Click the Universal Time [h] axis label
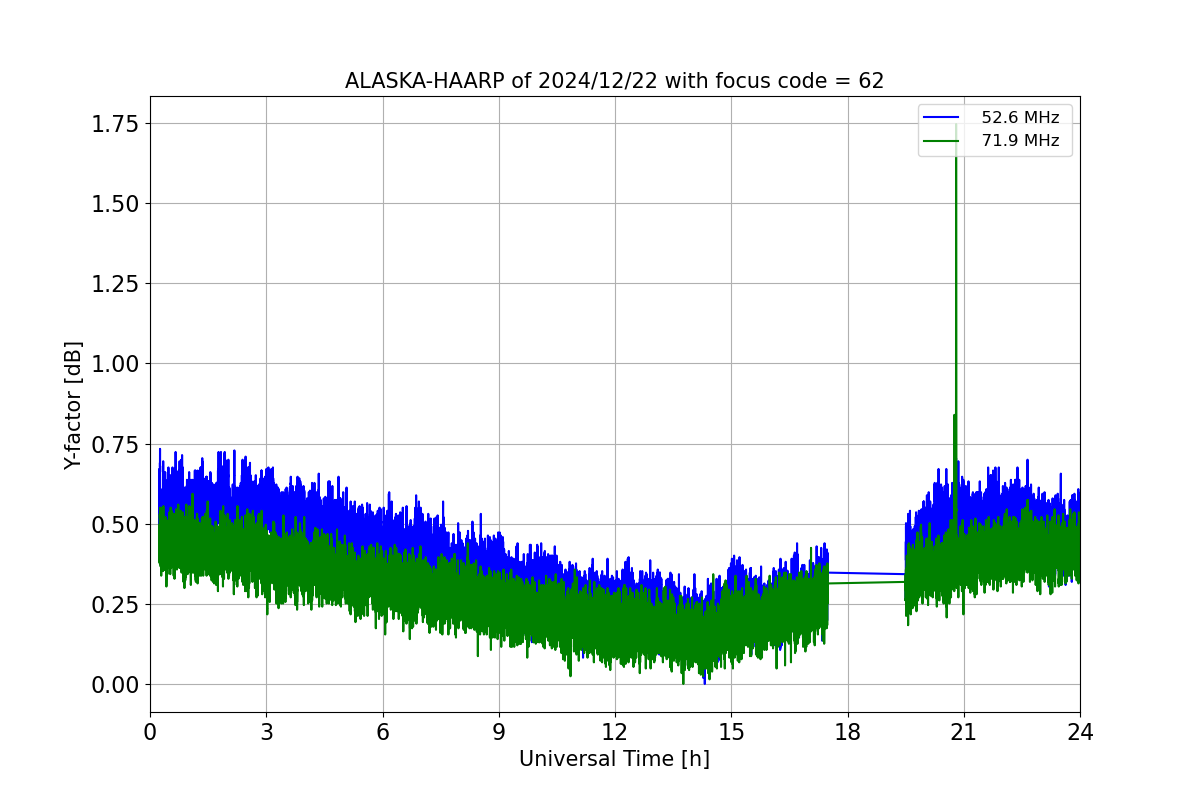Screen dimensions: 1200x800 pyautogui.click(x=614, y=759)
